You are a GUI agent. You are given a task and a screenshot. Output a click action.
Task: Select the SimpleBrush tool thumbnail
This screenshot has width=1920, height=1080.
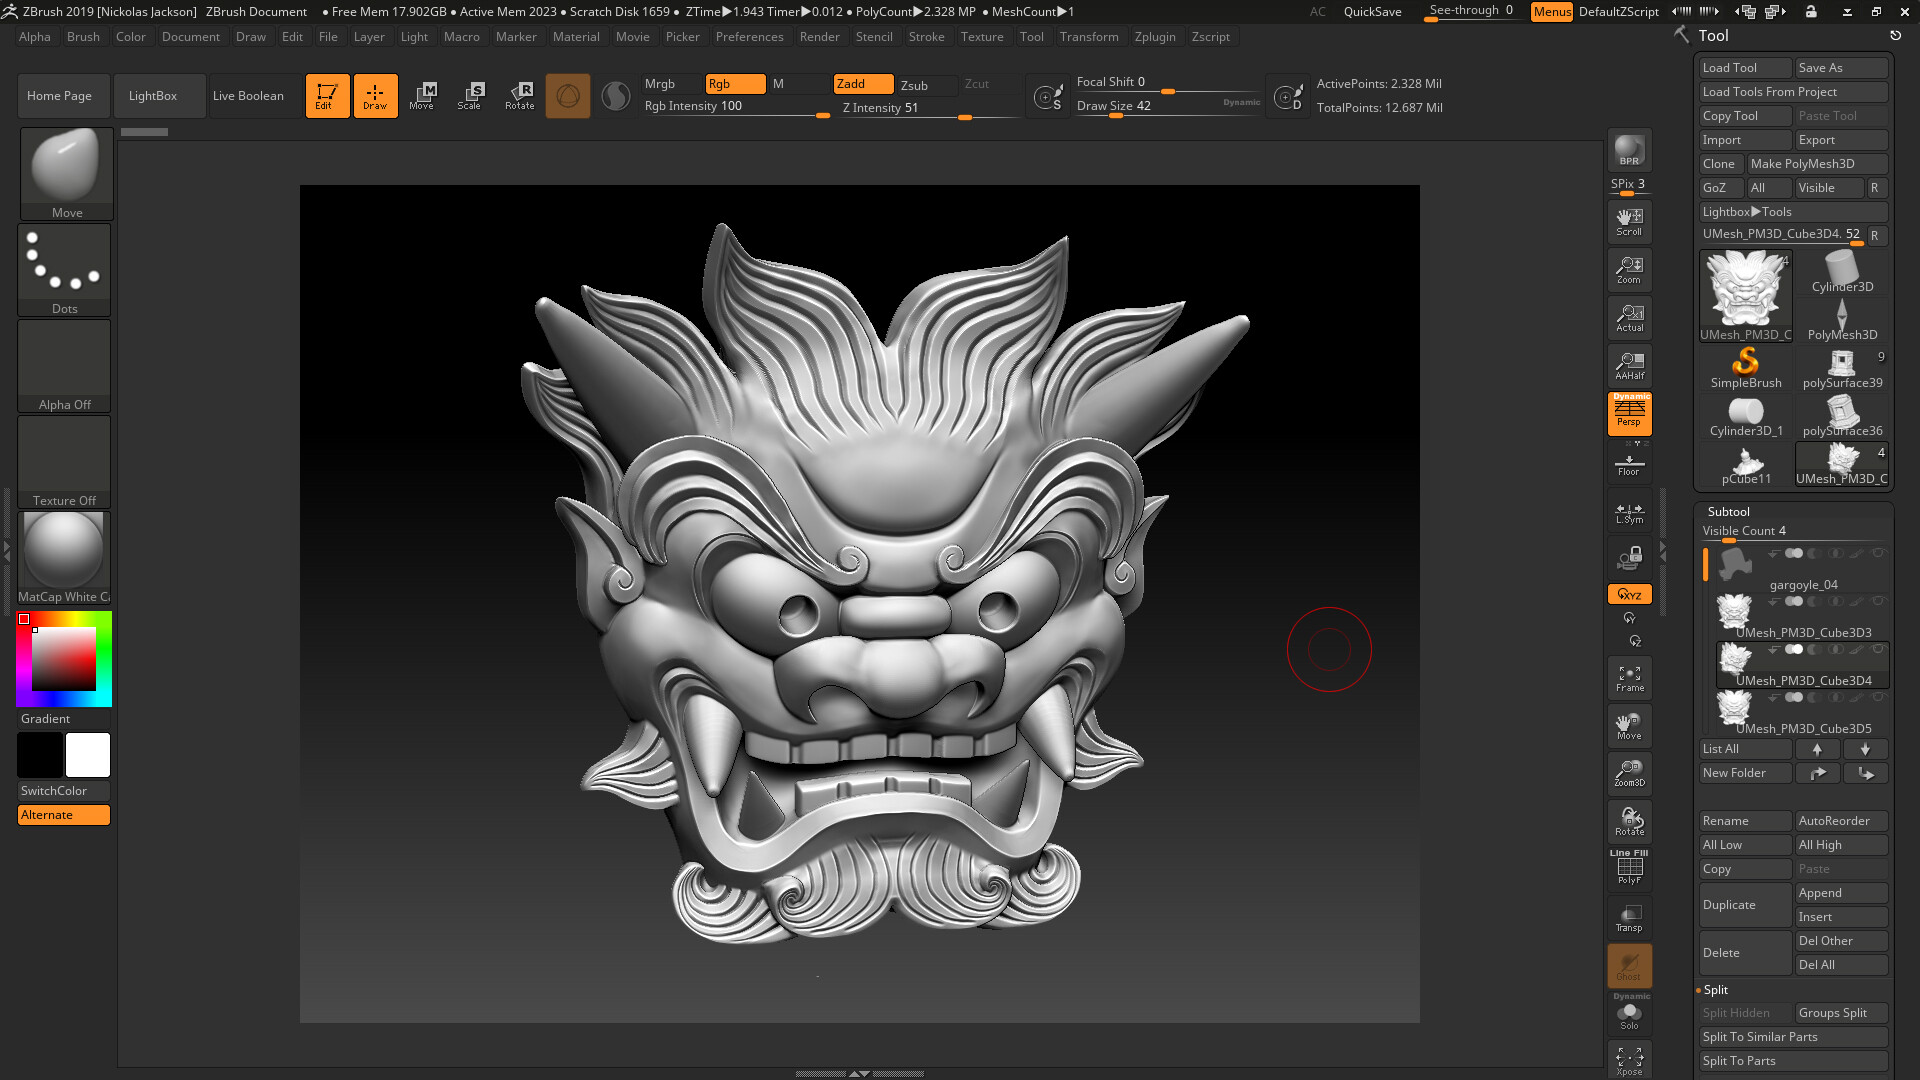point(1746,367)
